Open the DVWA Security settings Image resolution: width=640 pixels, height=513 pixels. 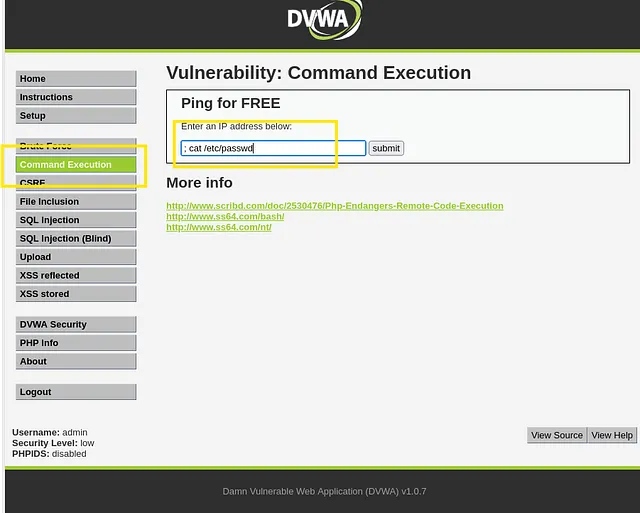point(76,324)
